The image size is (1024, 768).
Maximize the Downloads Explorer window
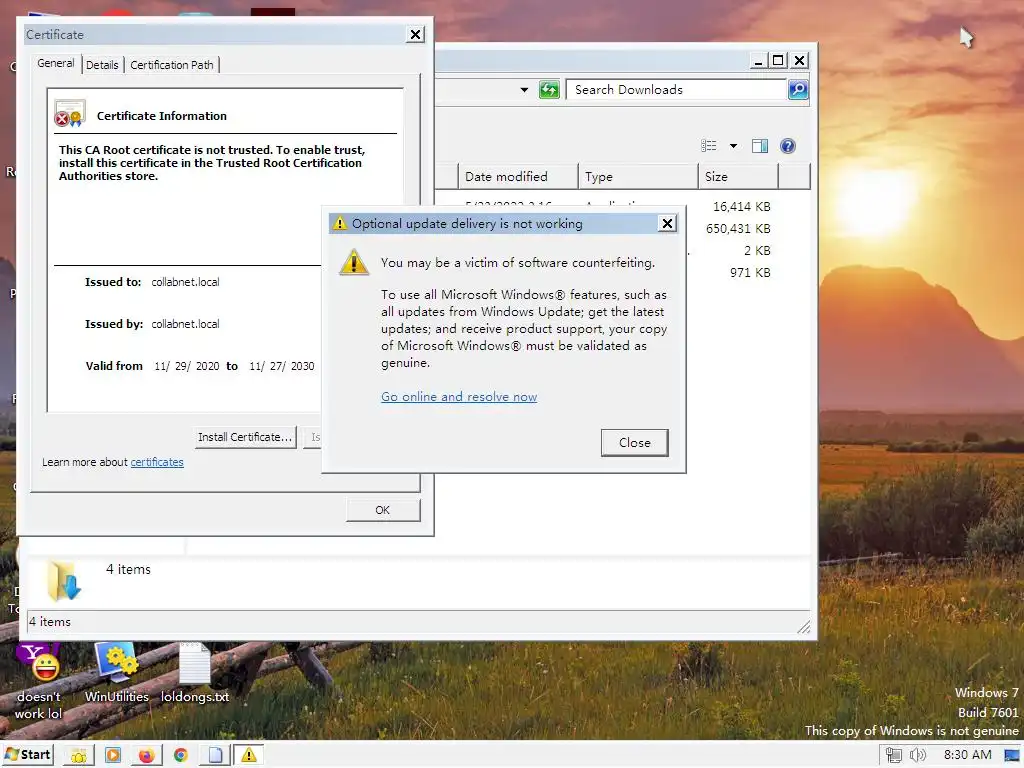(x=778, y=61)
